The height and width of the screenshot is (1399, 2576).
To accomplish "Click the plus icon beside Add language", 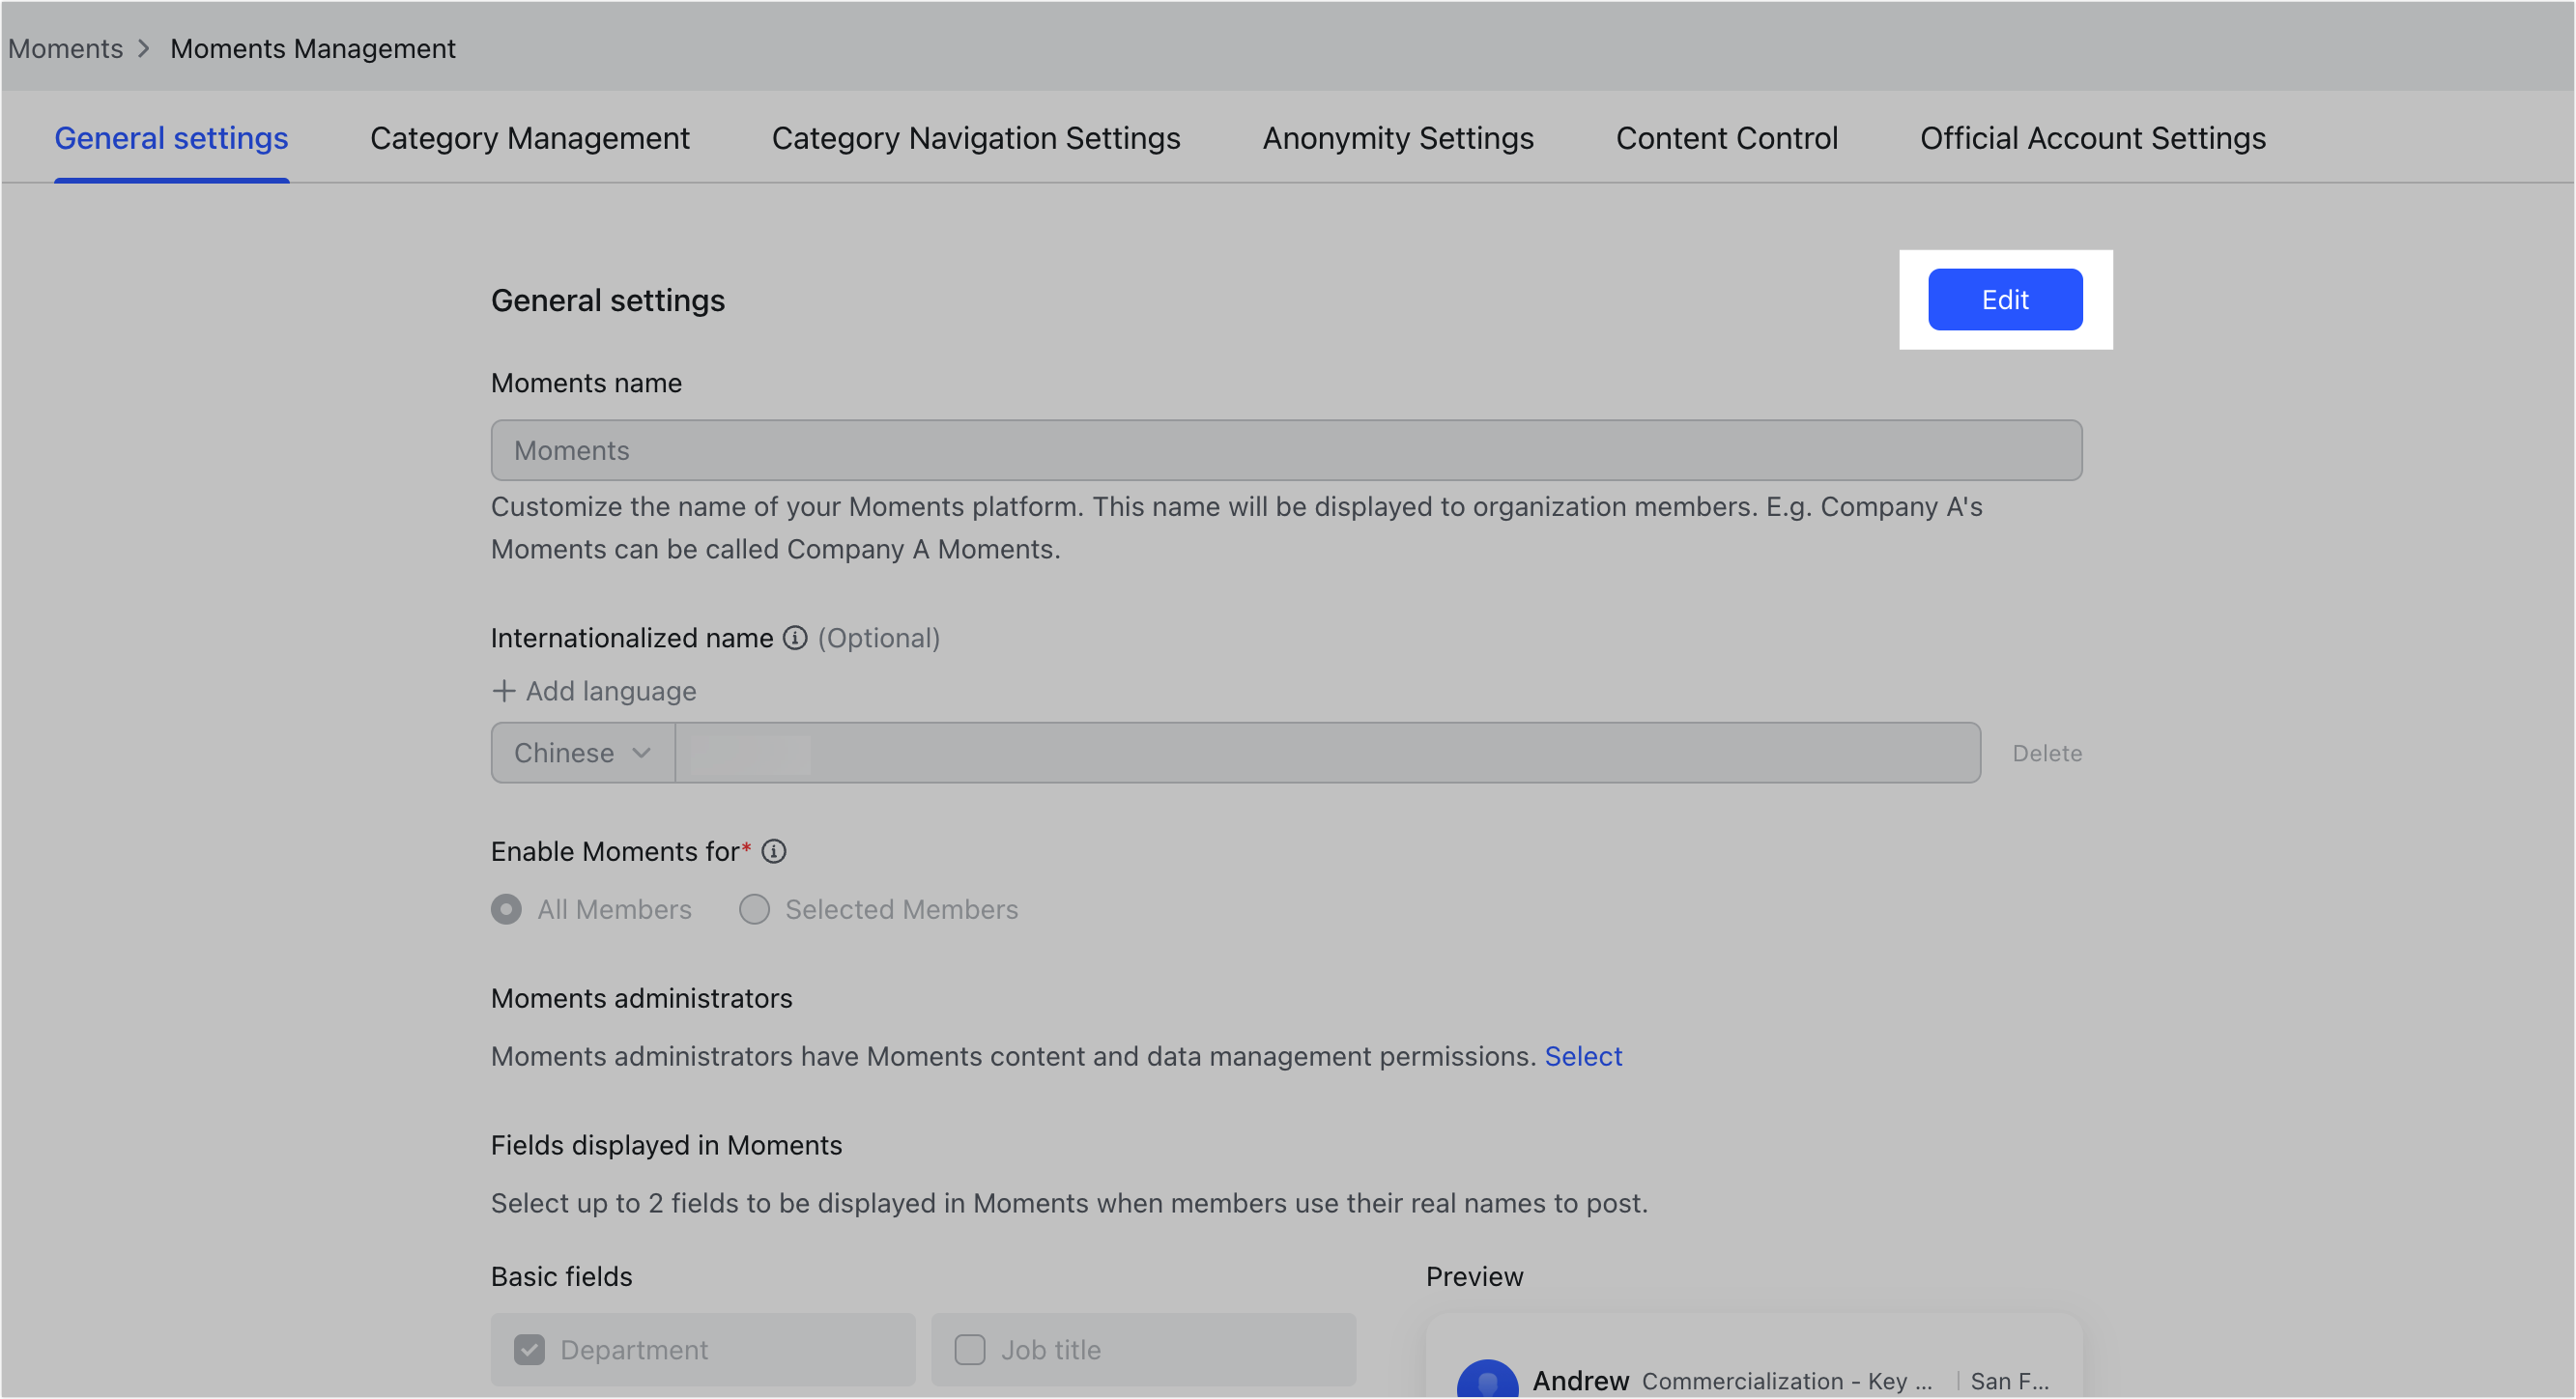I will (x=504, y=691).
